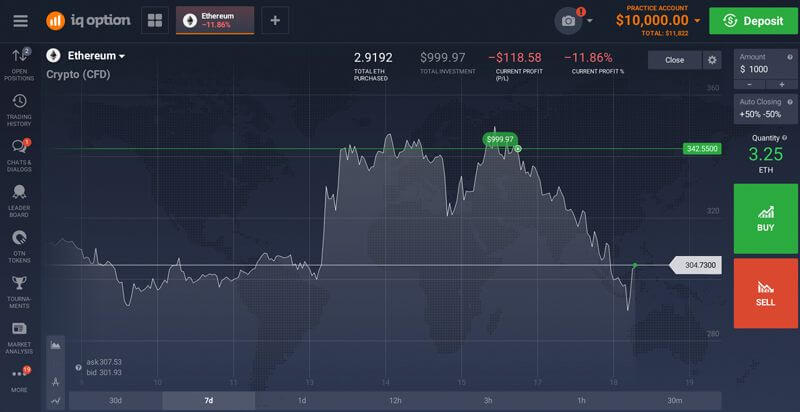800x412 pixels.
Task: Expand the camera dropdown arrow
Action: (x=590, y=21)
